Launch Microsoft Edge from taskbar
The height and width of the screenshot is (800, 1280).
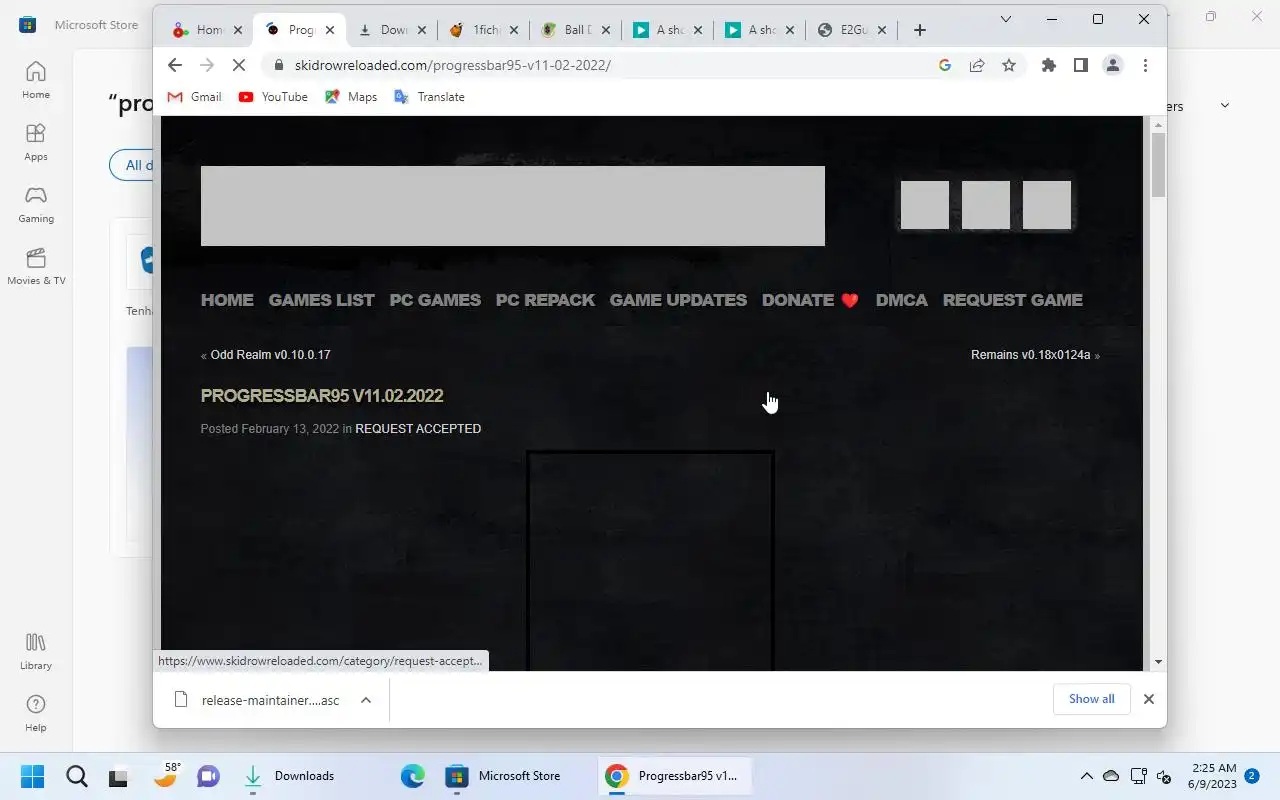412,776
